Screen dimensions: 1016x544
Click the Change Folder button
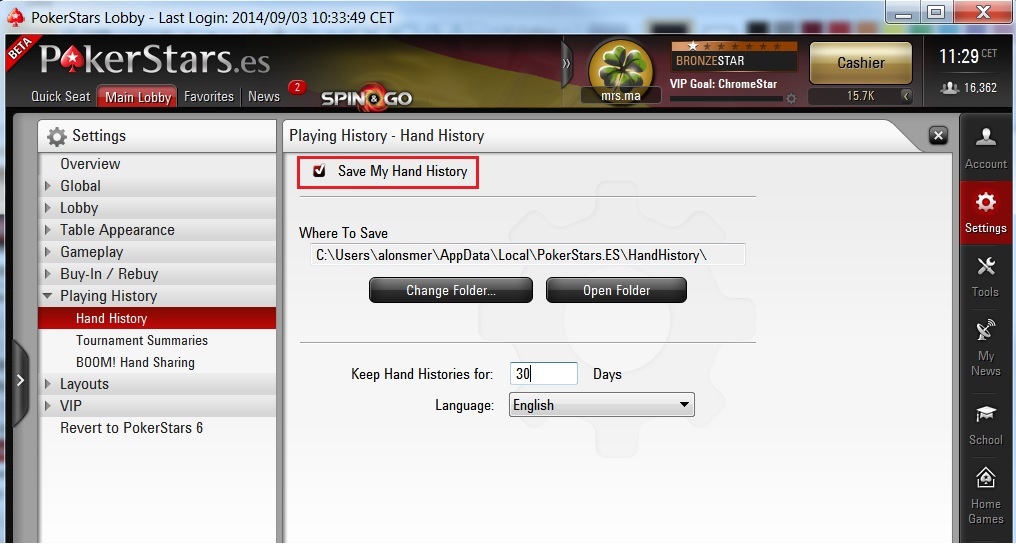pos(451,290)
